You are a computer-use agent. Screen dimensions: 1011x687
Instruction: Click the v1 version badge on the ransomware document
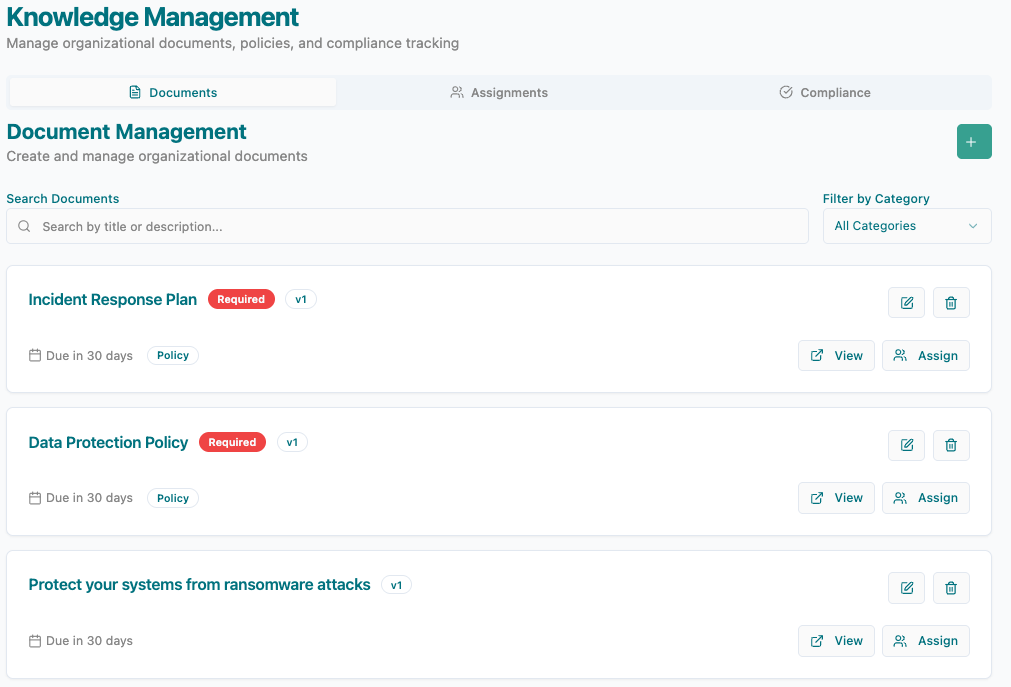point(396,584)
